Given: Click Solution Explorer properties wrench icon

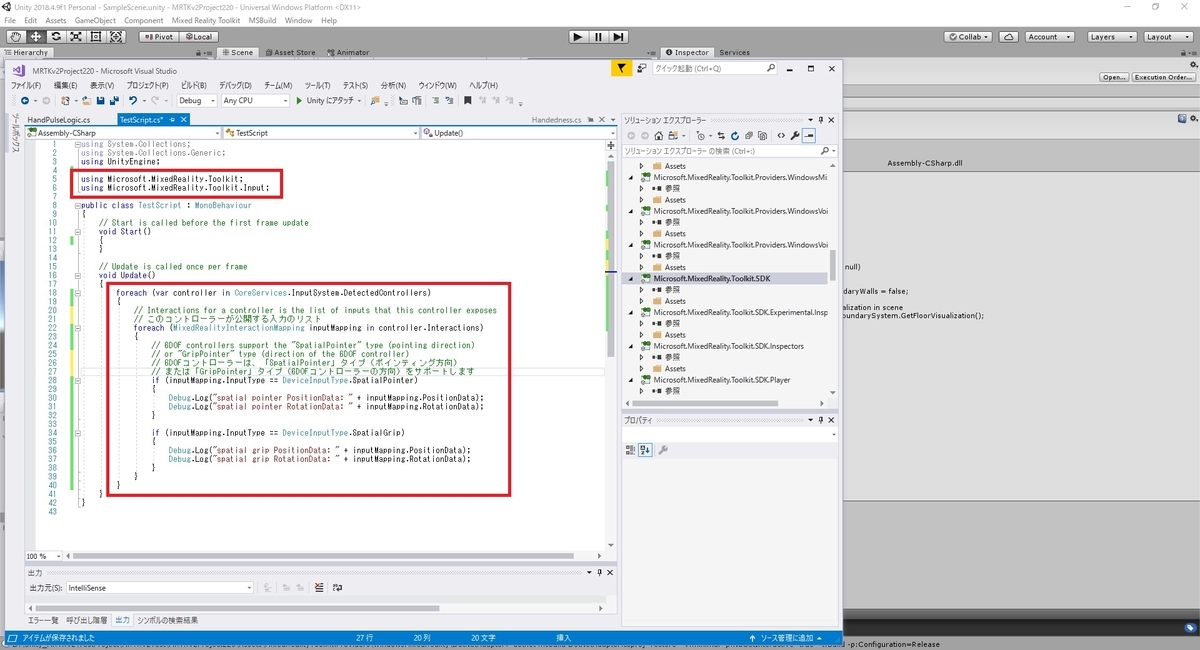Looking at the screenshot, I should pos(795,135).
